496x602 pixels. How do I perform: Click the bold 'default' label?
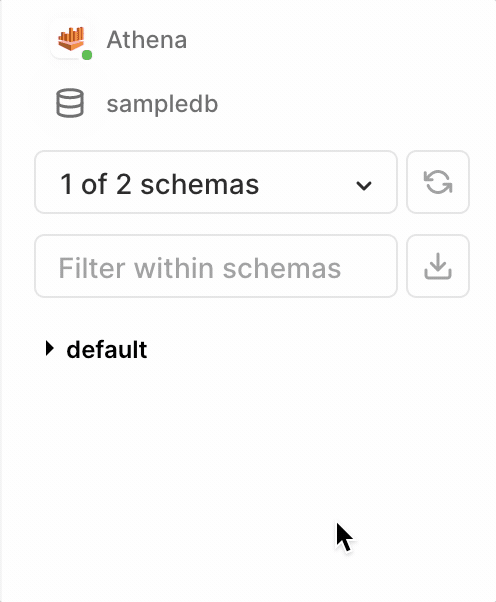pyautogui.click(x=107, y=349)
